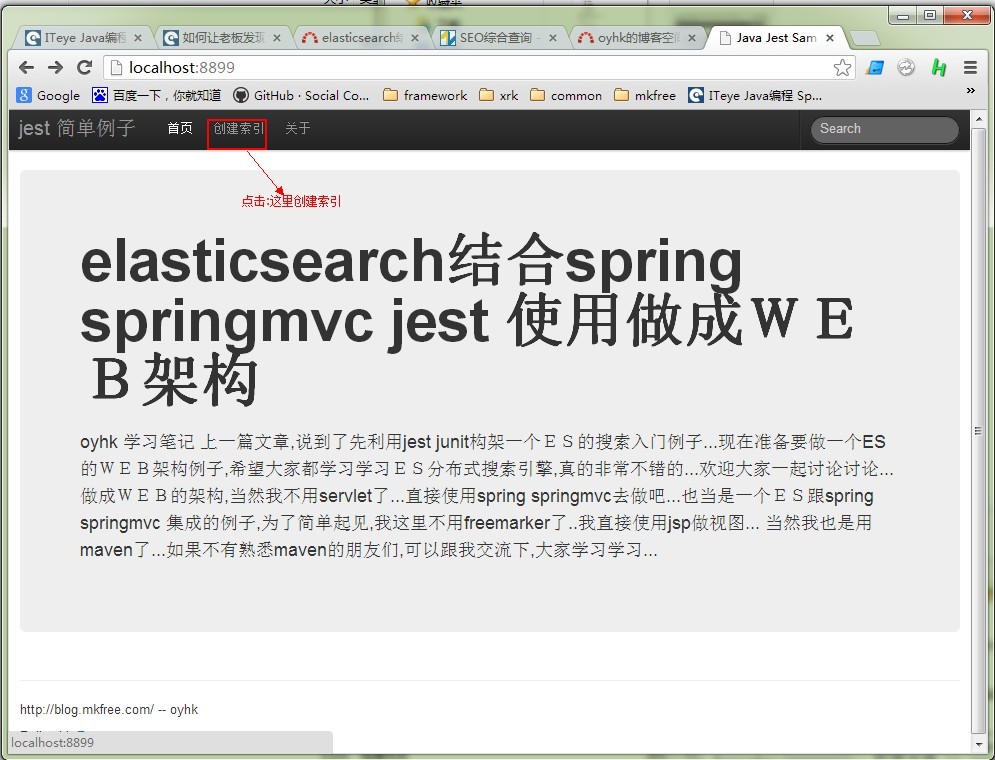This screenshot has height=760, width=995.
Task: Click the paragraph starting oyhk 学习笔记
Action: tap(487, 495)
